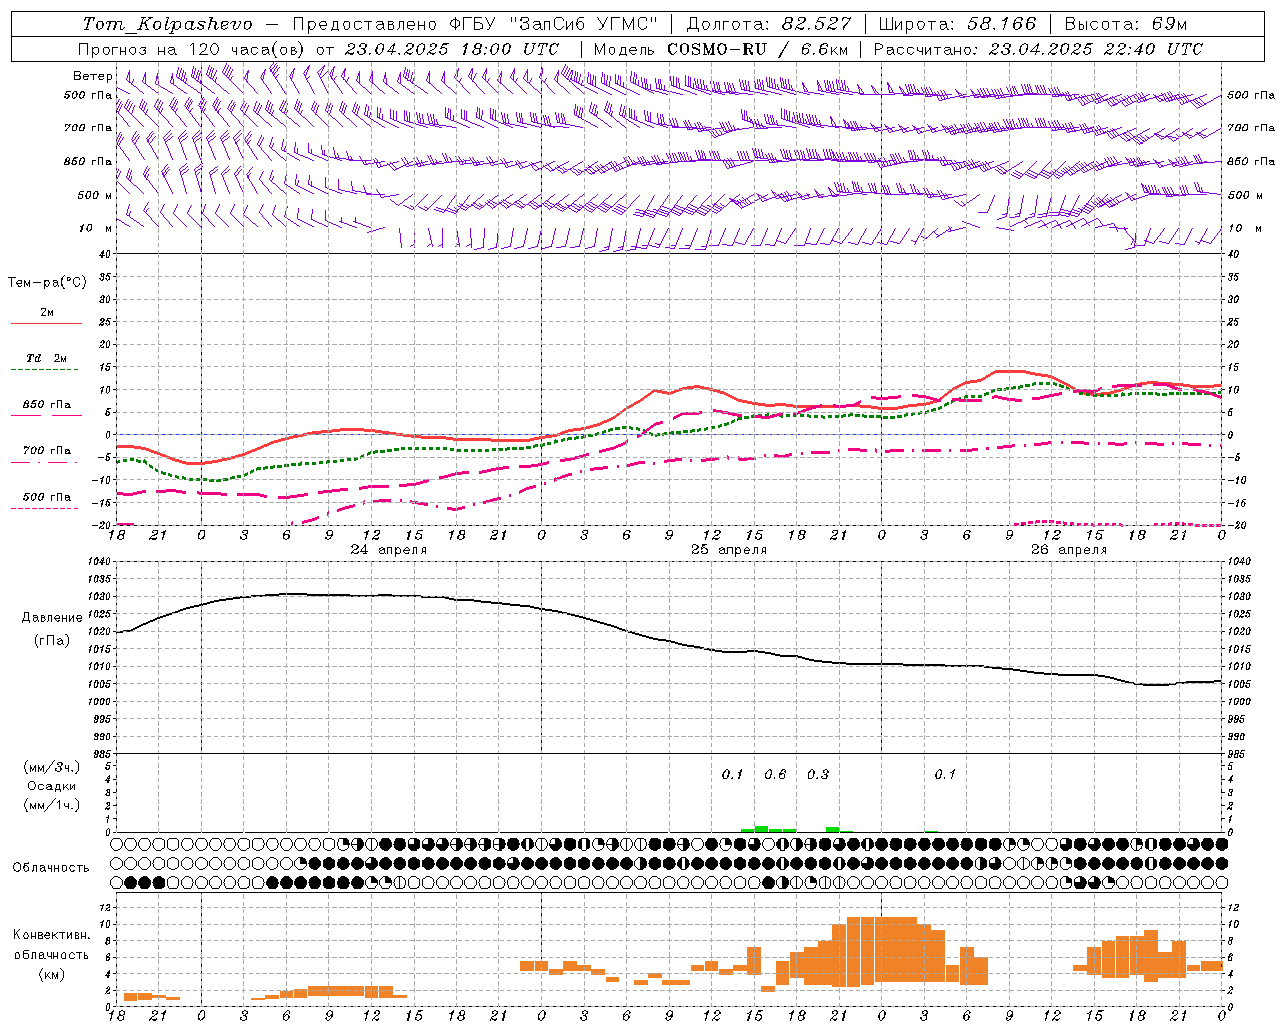The width and height of the screenshot is (1280, 1024).
Task: Click the forecast start '23.04.2025 18:00 UTC'
Action: point(451,49)
